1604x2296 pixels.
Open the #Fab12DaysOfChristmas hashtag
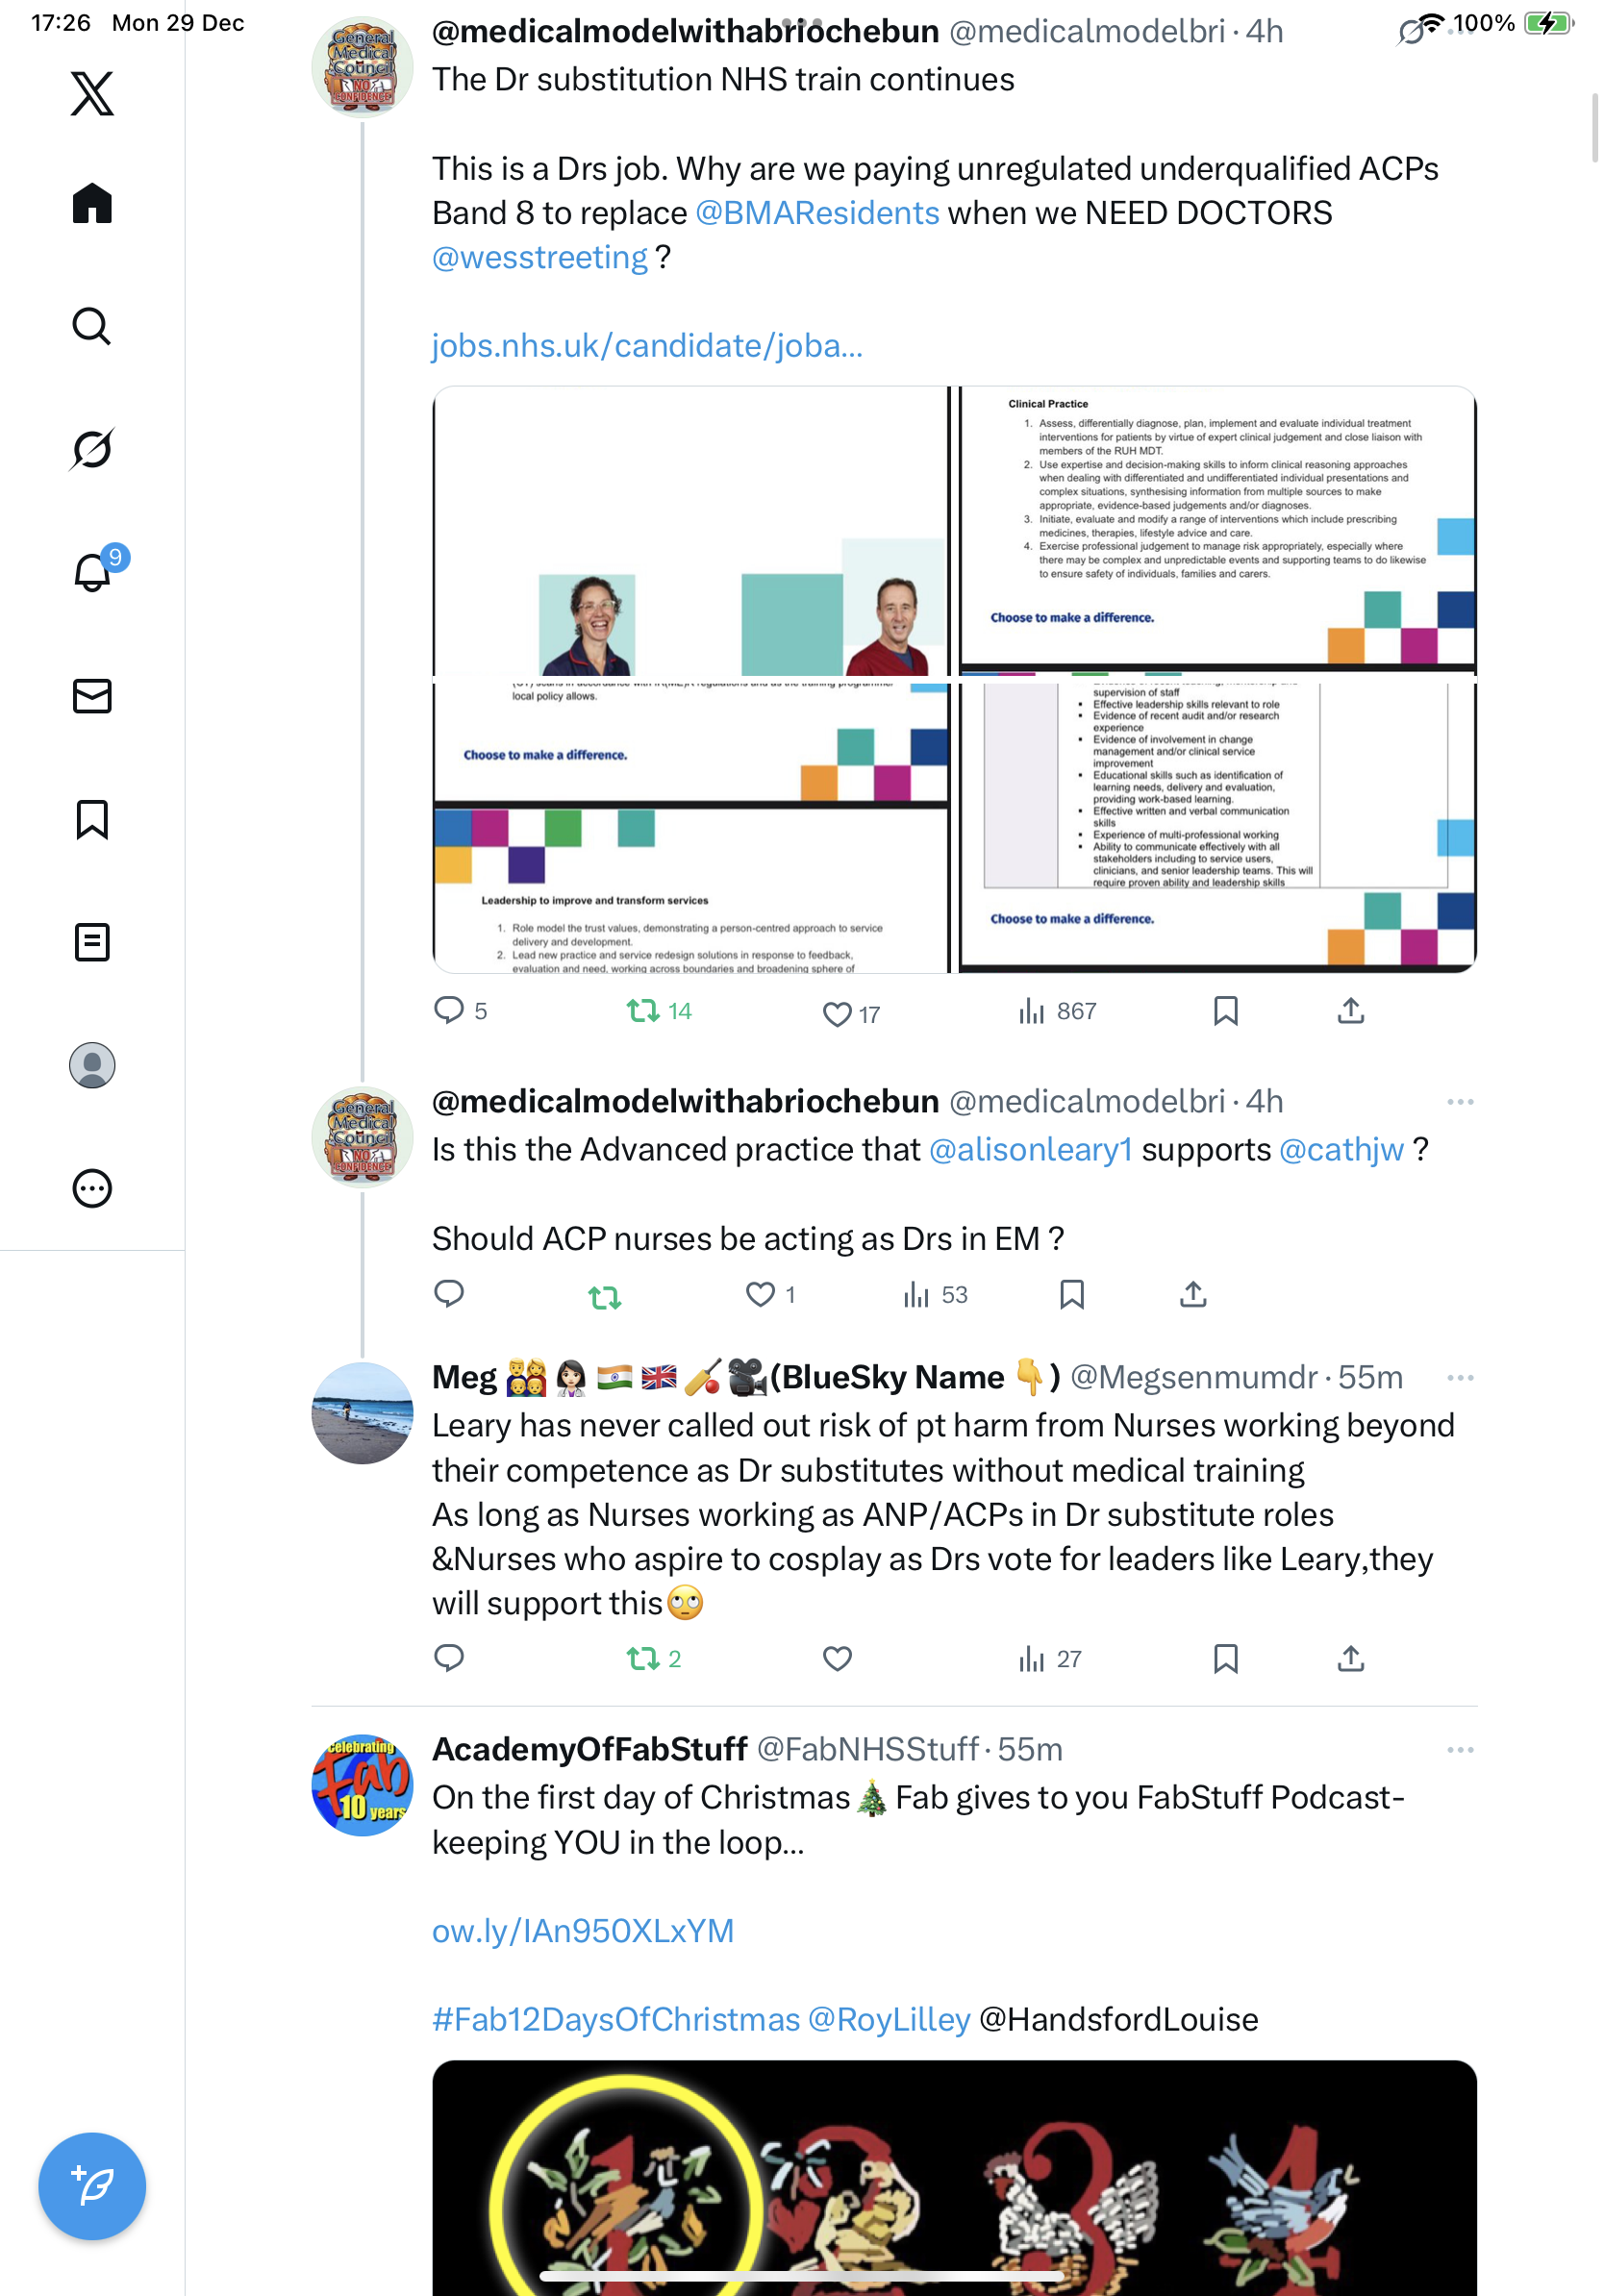pyautogui.click(x=616, y=2019)
